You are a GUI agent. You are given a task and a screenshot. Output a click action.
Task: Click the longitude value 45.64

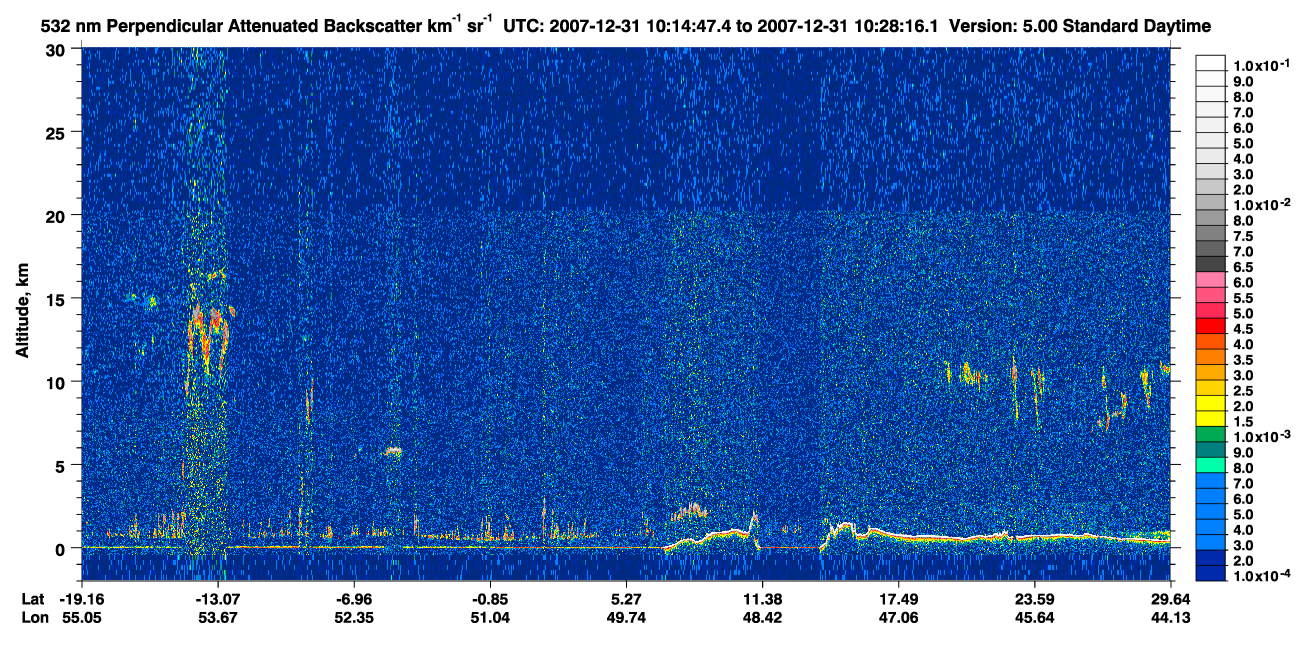tap(1034, 618)
